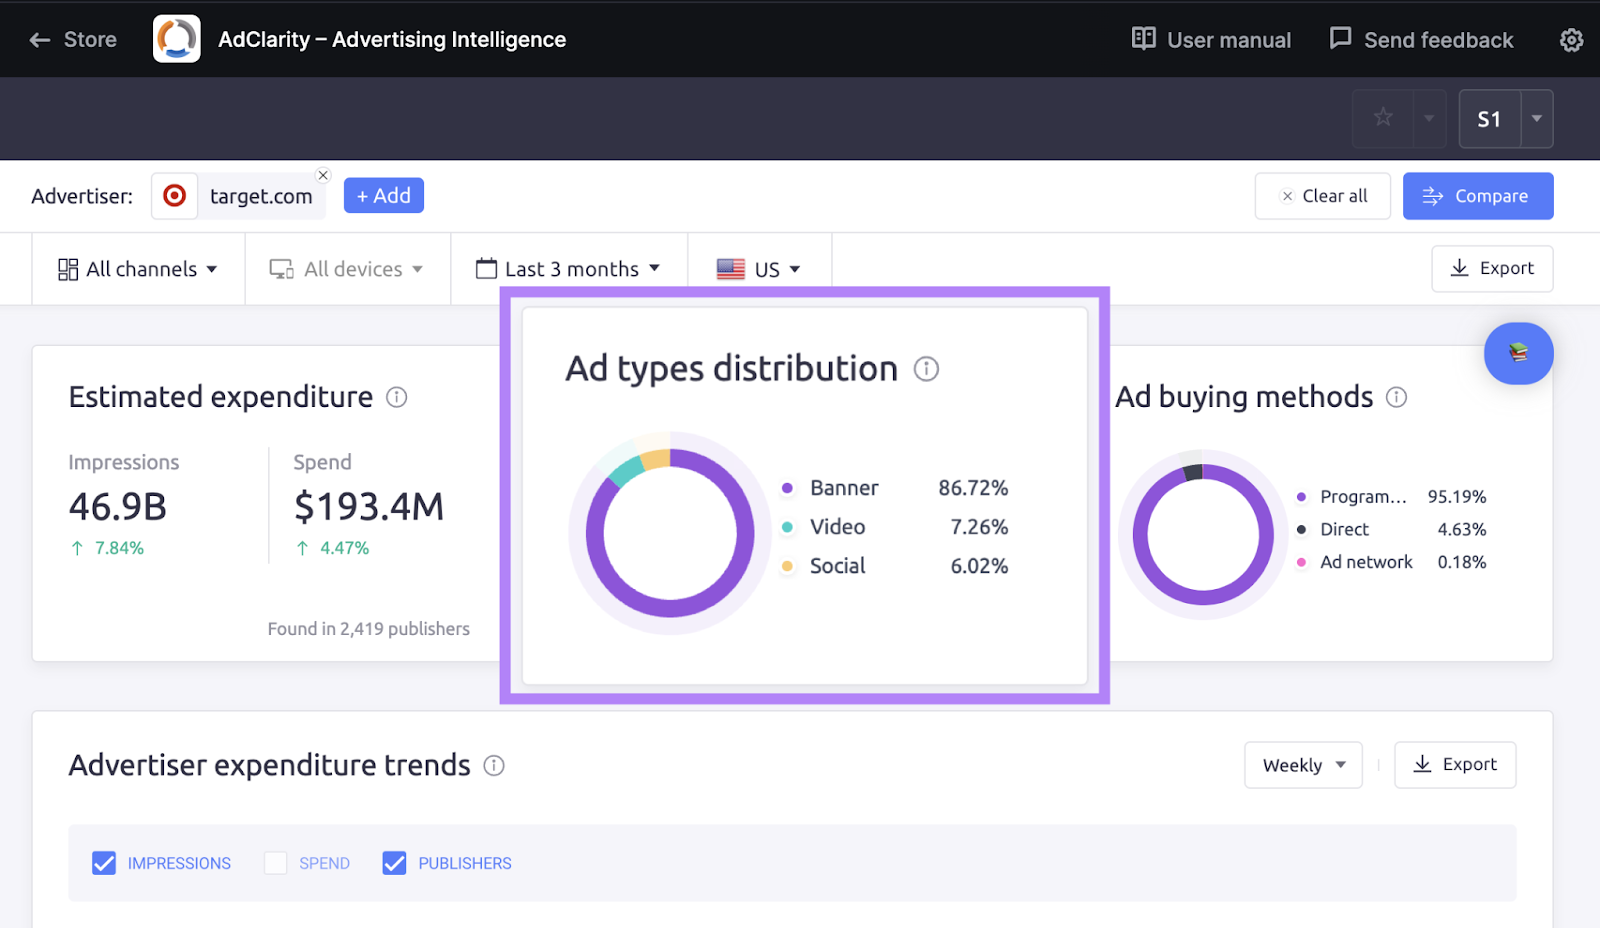Open info tooltip for Ad types distribution
1600x928 pixels.
click(926, 369)
